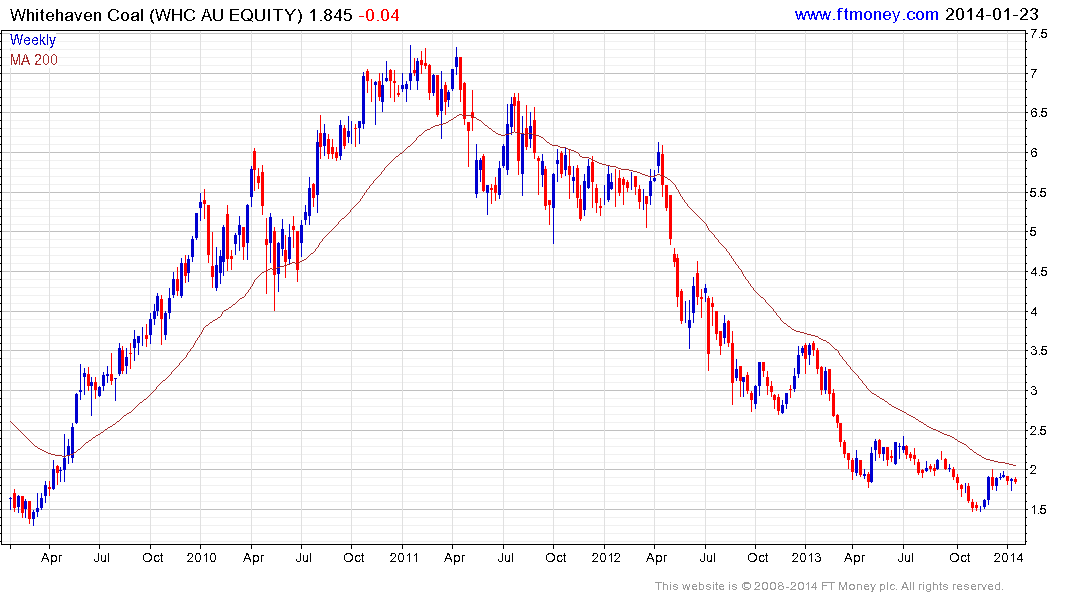Select the Whitehaven Coal (WHC AU EQUITY) title
The width and height of the screenshot is (1075, 600).
pos(156,15)
